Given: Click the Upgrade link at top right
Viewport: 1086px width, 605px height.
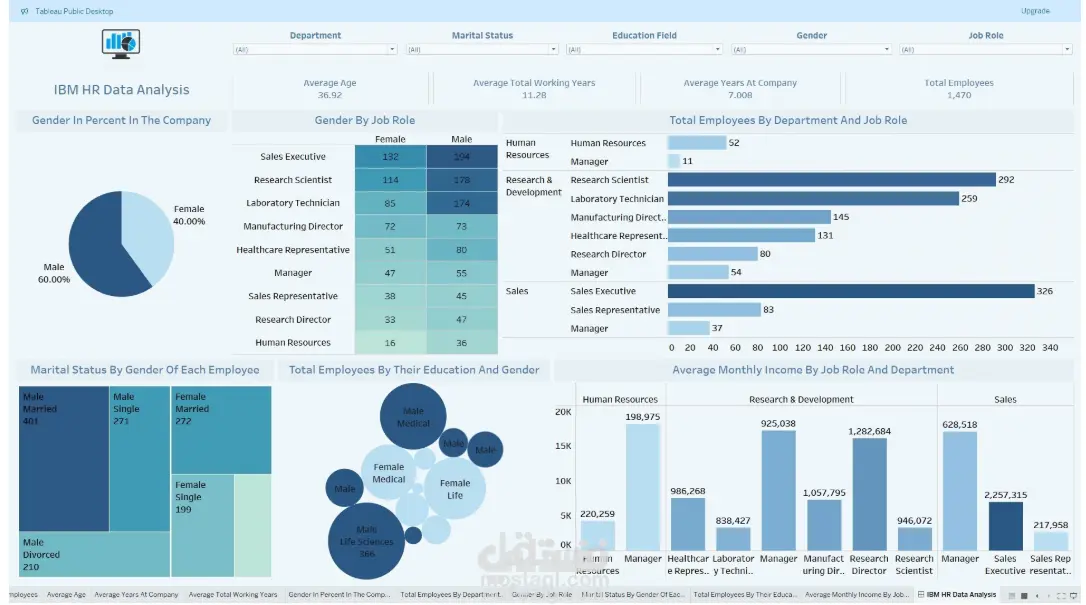Looking at the screenshot, I should pyautogui.click(x=1035, y=11).
